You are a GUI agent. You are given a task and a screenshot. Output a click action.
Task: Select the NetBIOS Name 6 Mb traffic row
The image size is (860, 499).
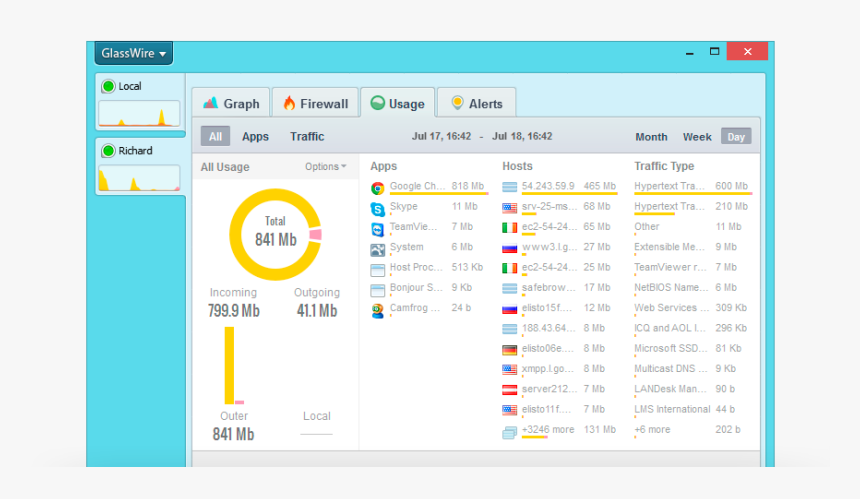tap(692, 288)
